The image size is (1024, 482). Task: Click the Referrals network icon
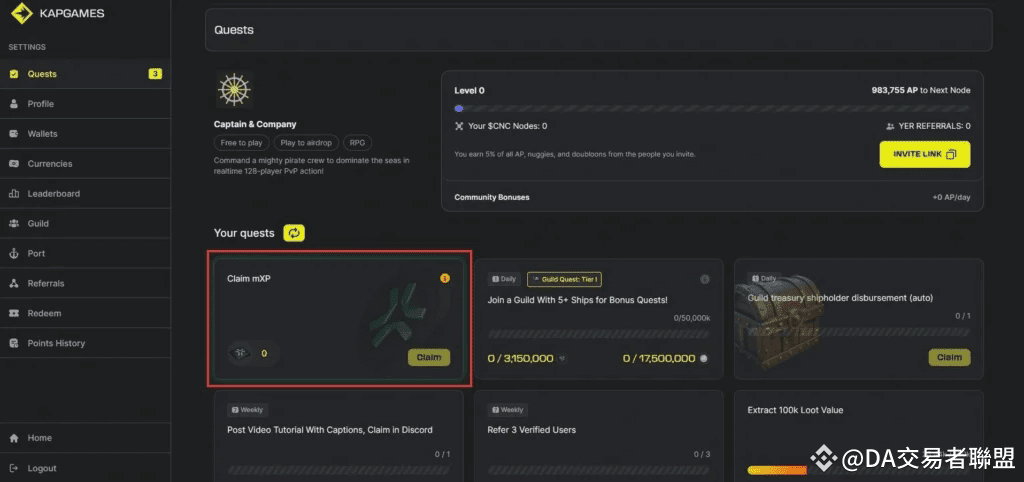click(x=14, y=283)
